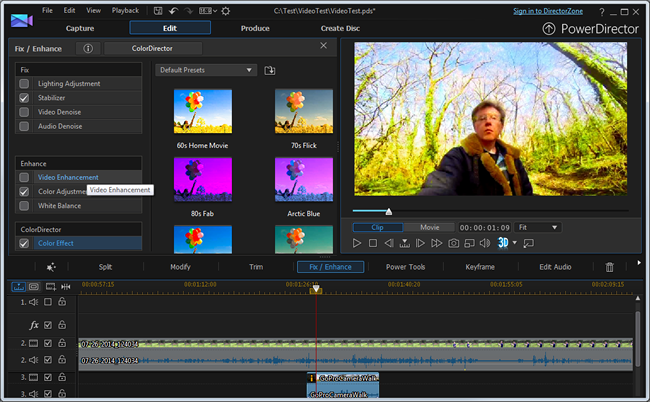Delete the selected clip with the trash icon
The width and height of the screenshot is (650, 402).
pyautogui.click(x=609, y=267)
